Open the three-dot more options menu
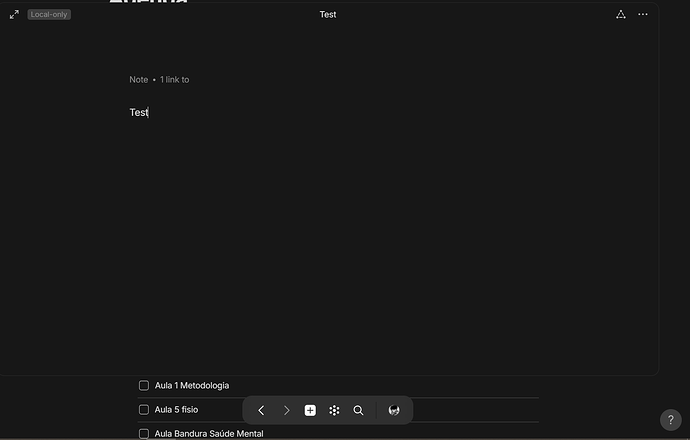 (x=642, y=15)
